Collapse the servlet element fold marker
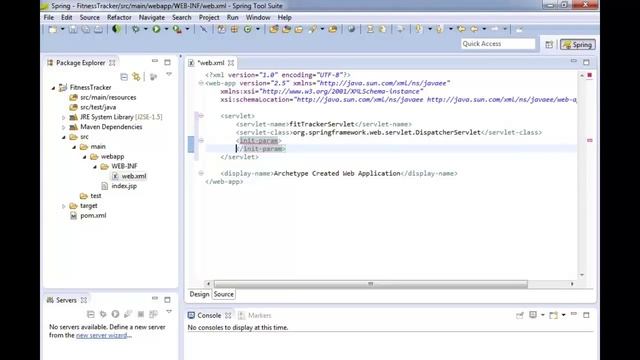The width and height of the screenshot is (640, 360). pos(201,116)
